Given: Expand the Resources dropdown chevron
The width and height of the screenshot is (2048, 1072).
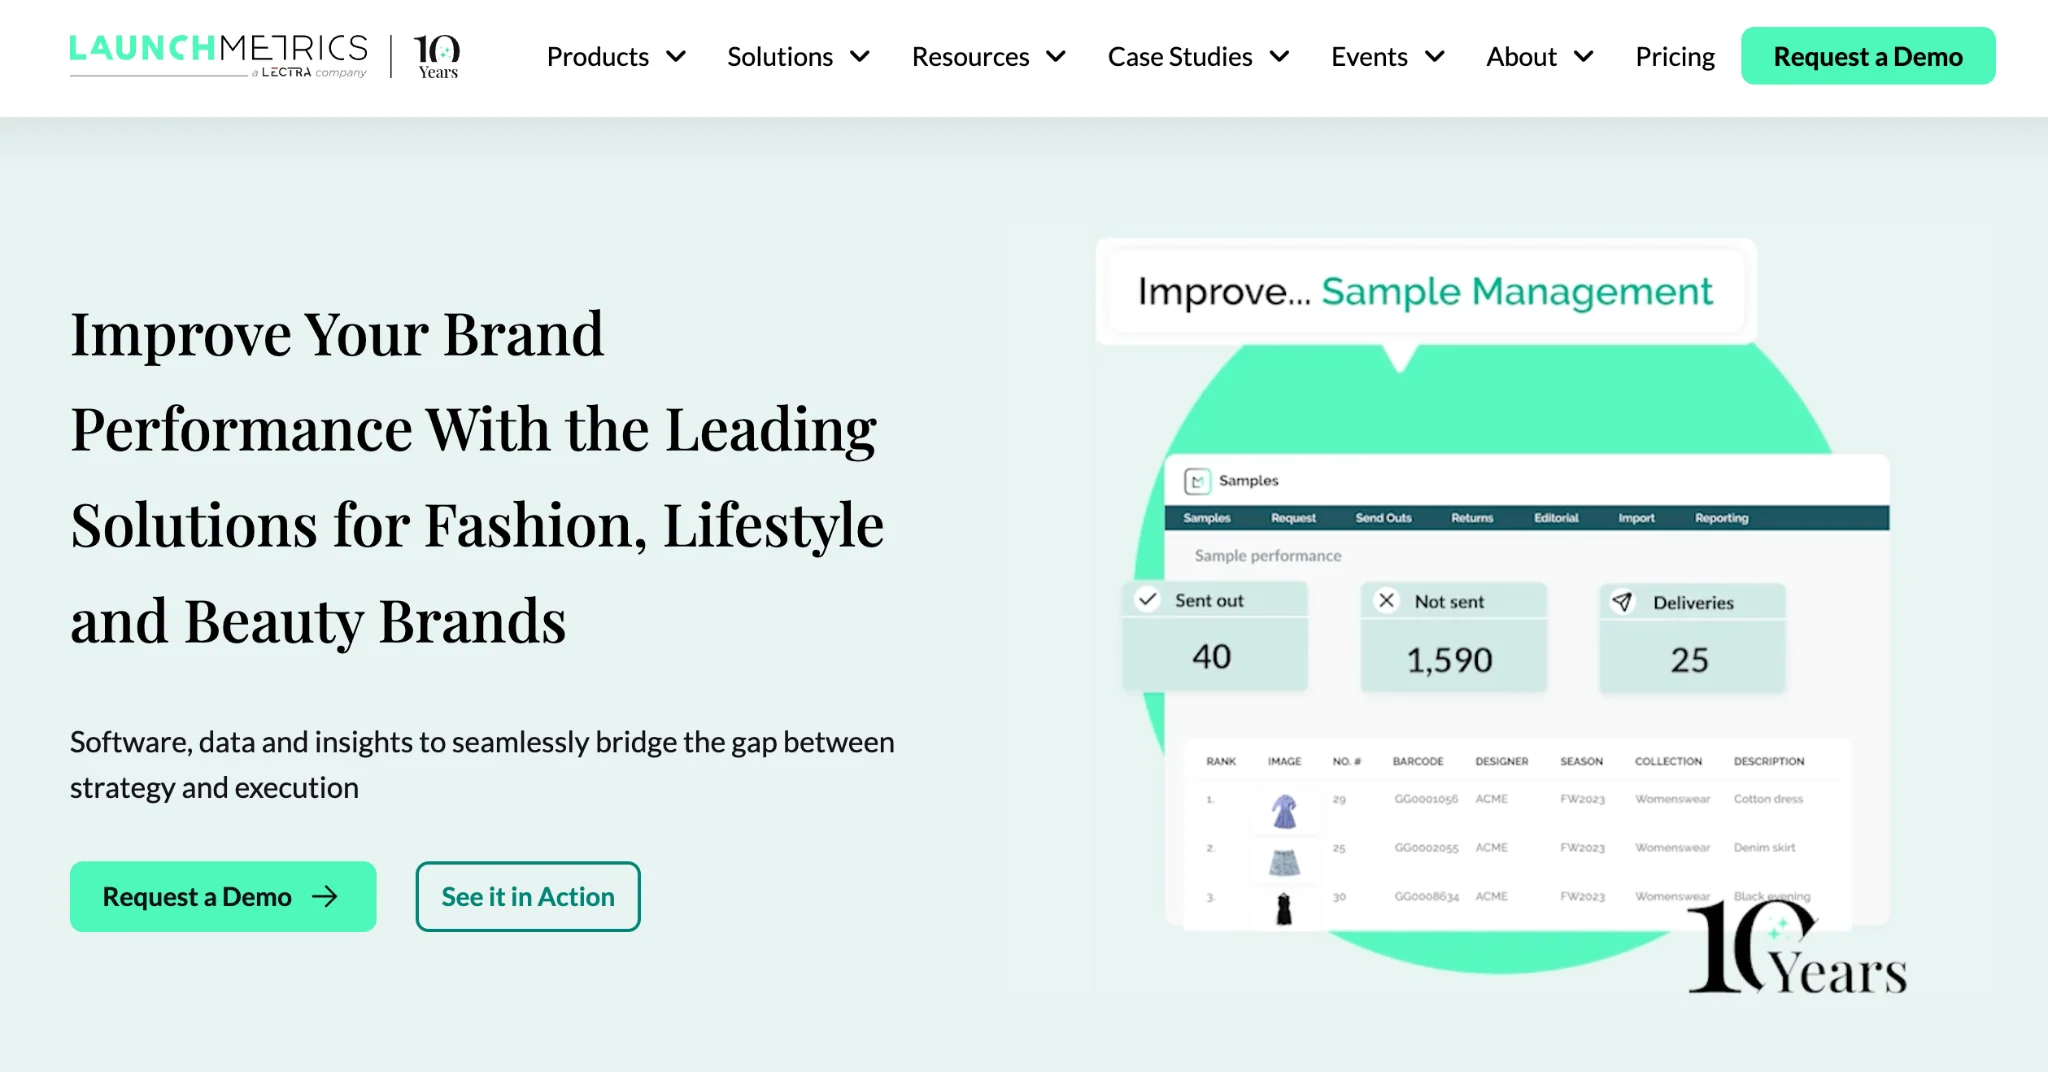Looking at the screenshot, I should [x=1056, y=57].
